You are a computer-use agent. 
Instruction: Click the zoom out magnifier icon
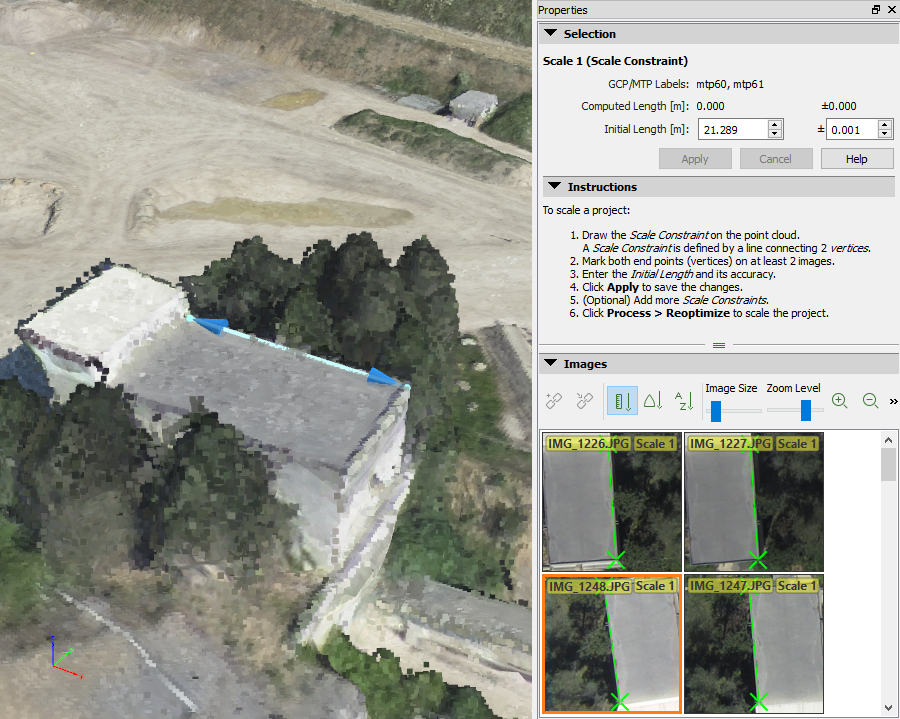coord(870,401)
